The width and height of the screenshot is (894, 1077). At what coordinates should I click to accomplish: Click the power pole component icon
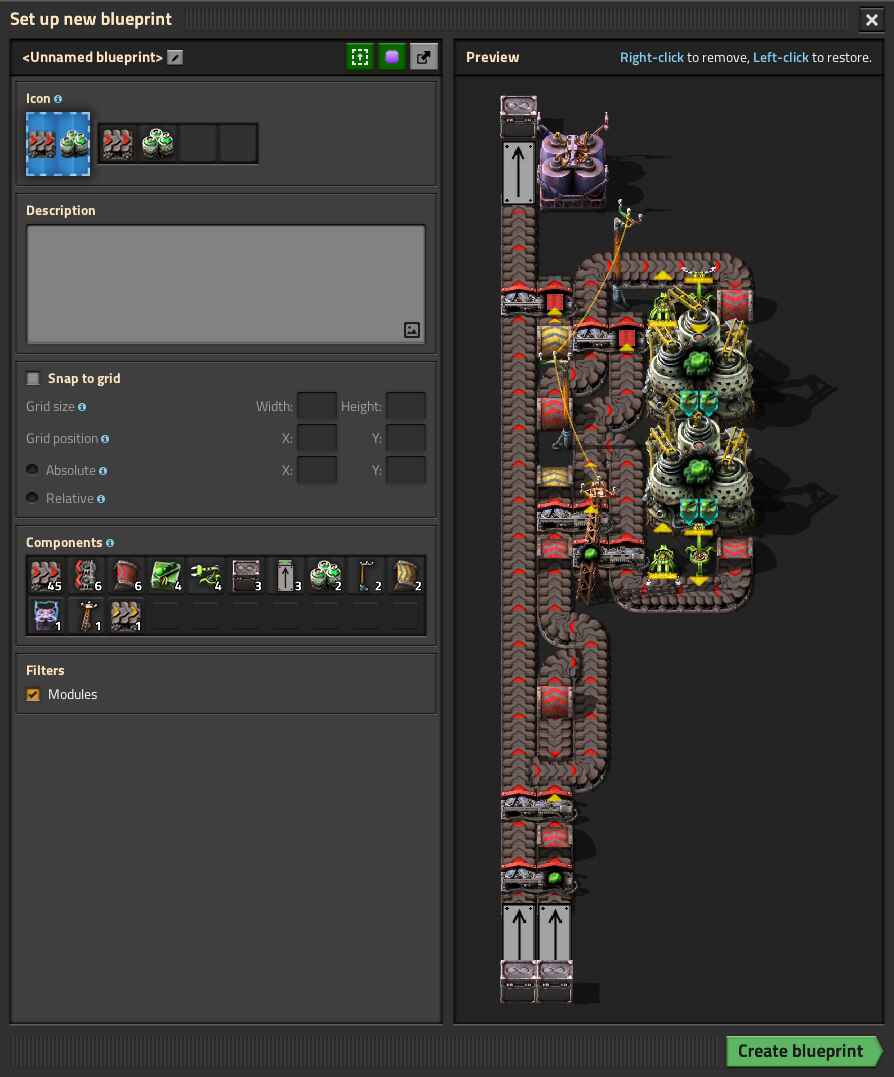365,575
